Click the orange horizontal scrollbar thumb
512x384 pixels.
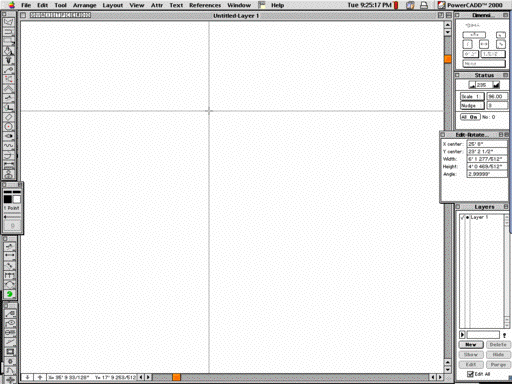[x=176, y=377]
